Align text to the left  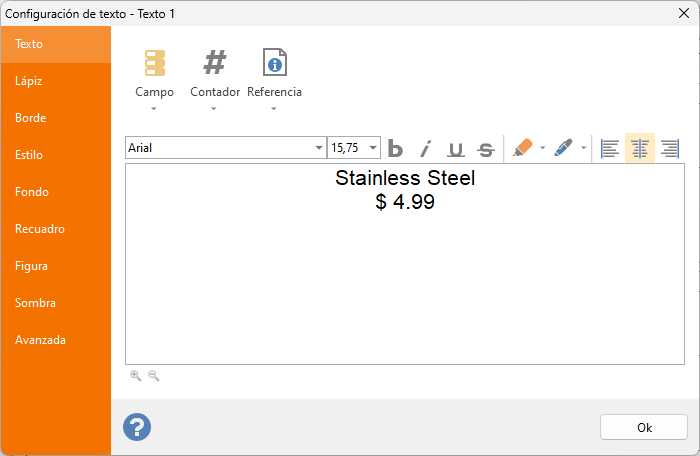610,148
